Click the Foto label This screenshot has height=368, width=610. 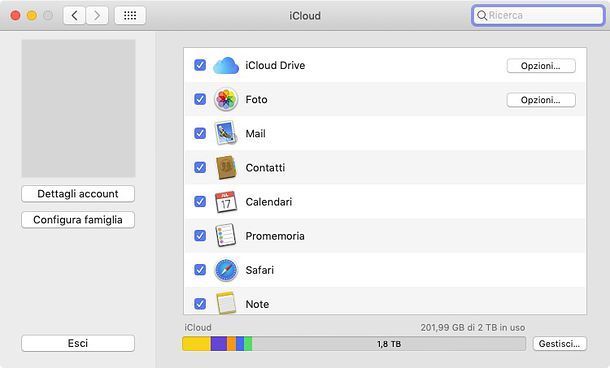coord(256,100)
